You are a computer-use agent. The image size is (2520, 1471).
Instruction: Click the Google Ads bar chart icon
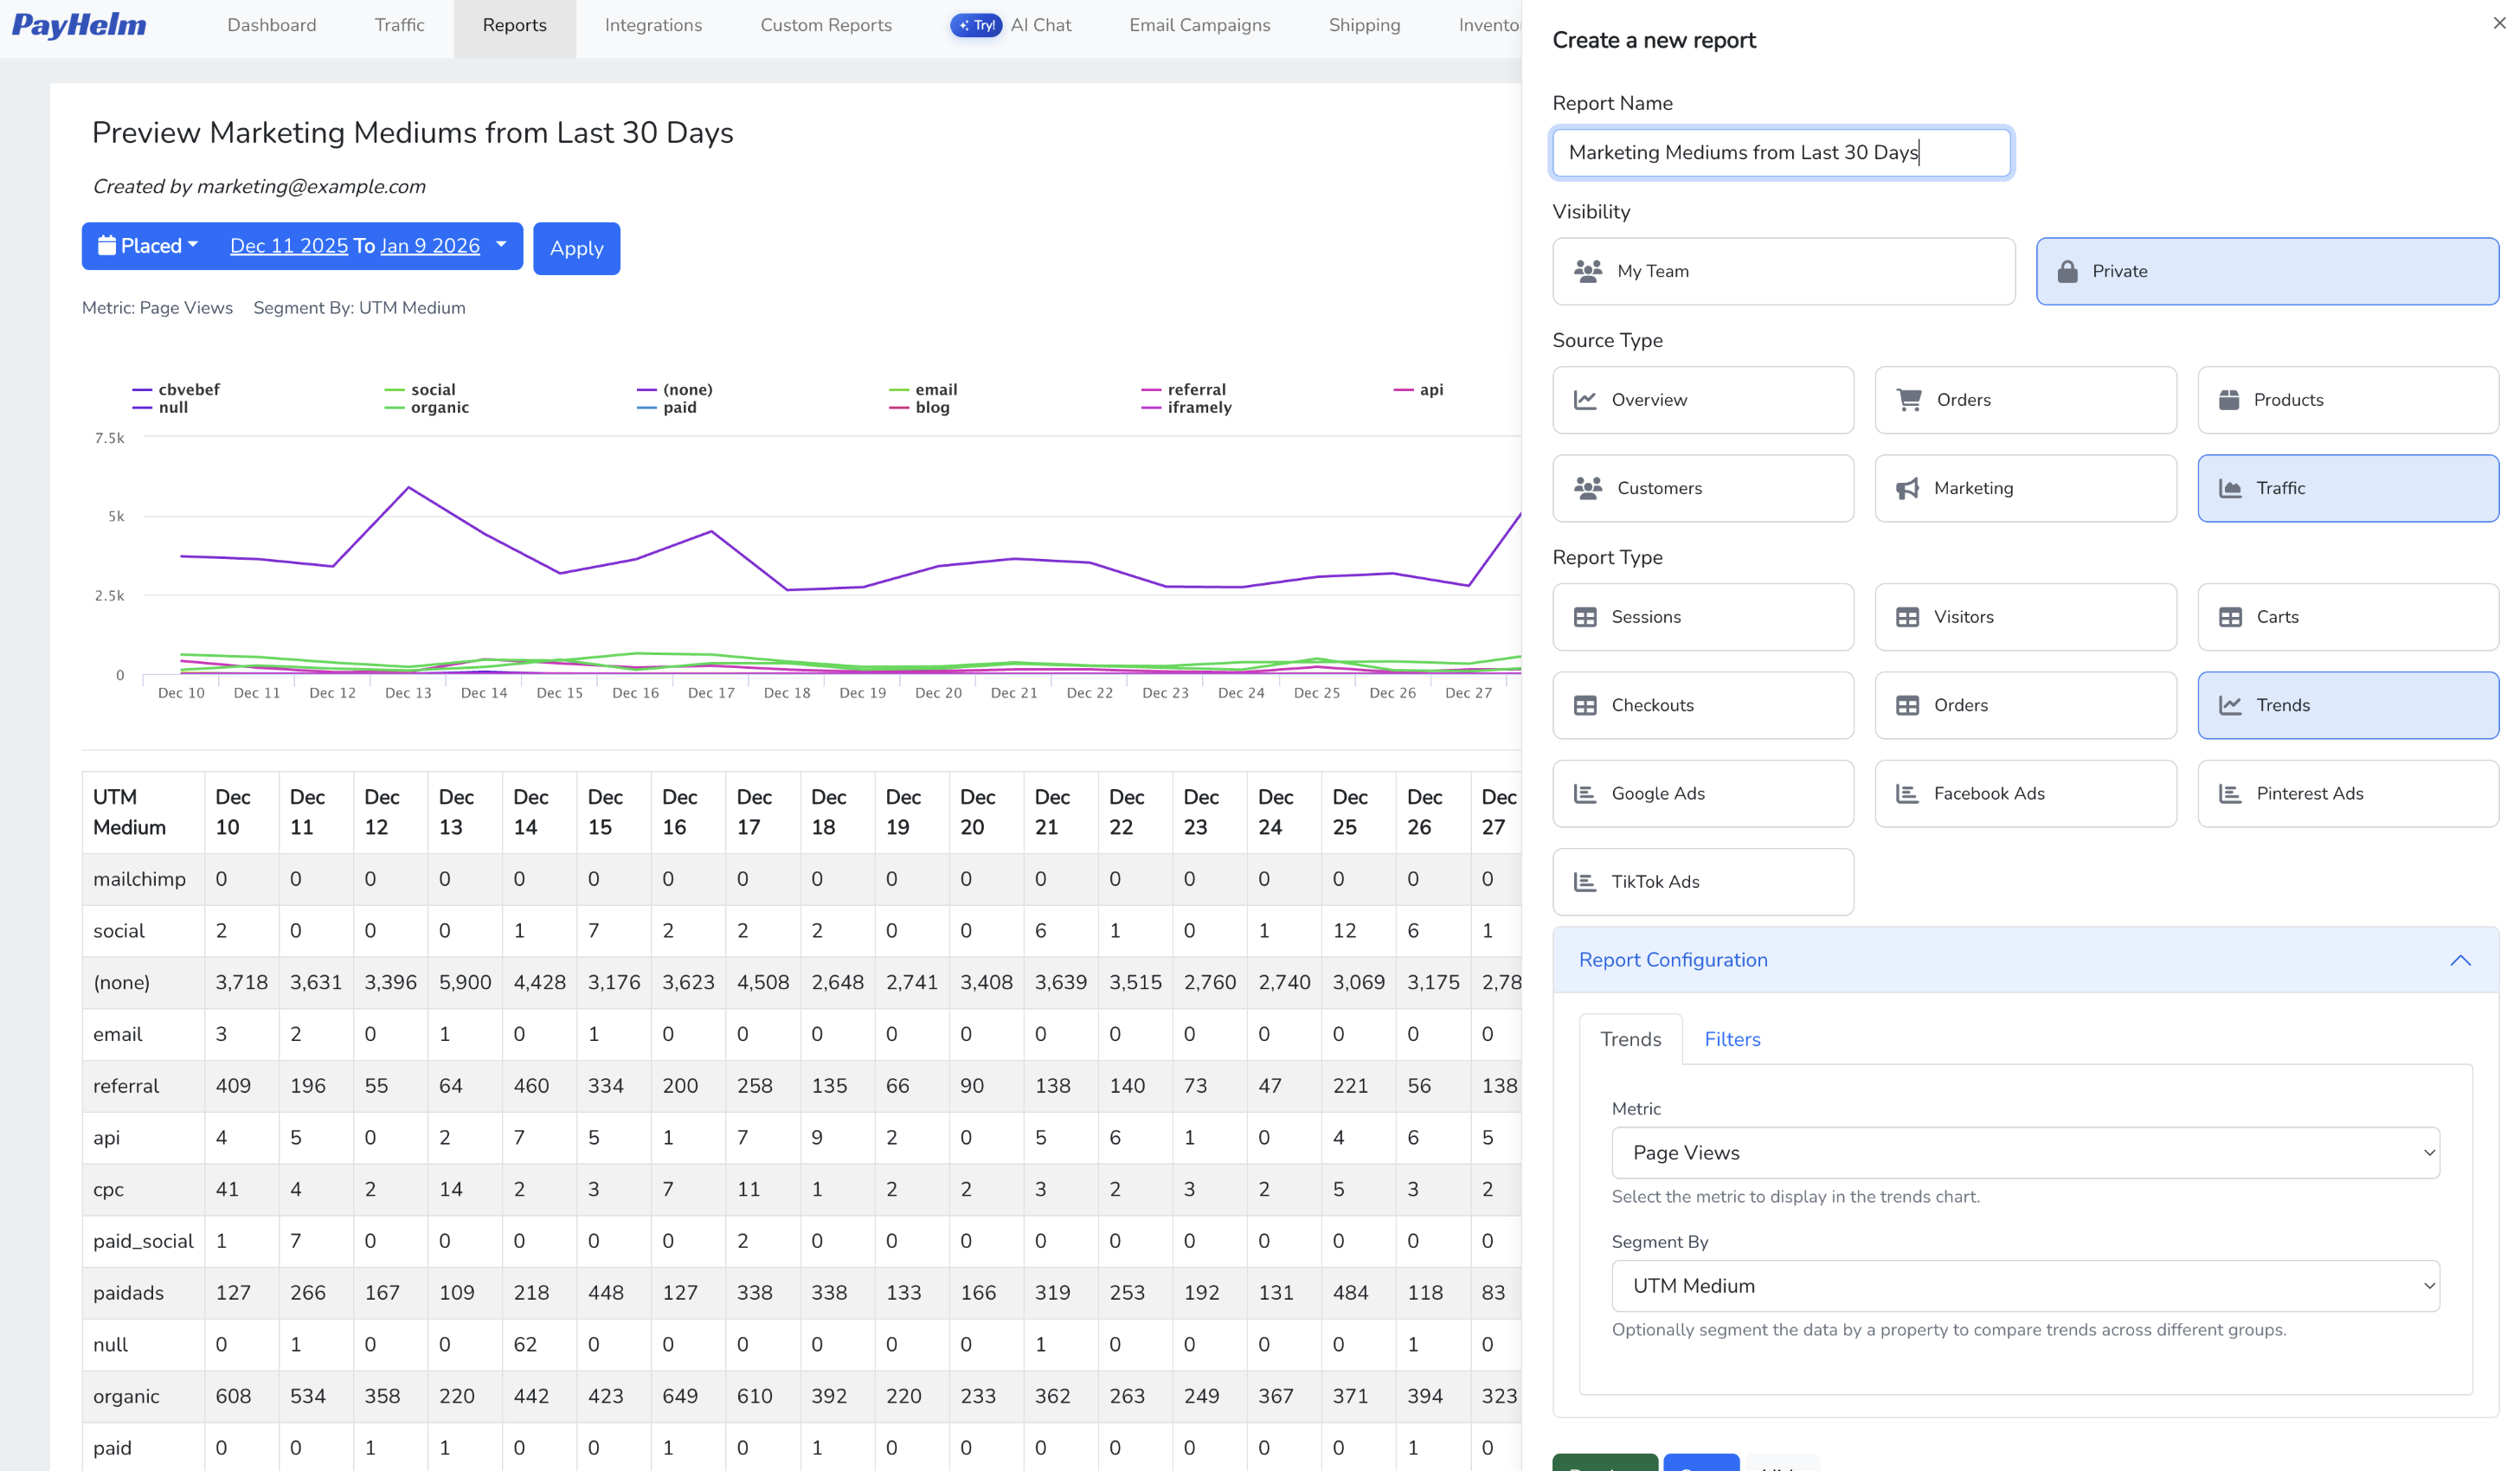1585,794
